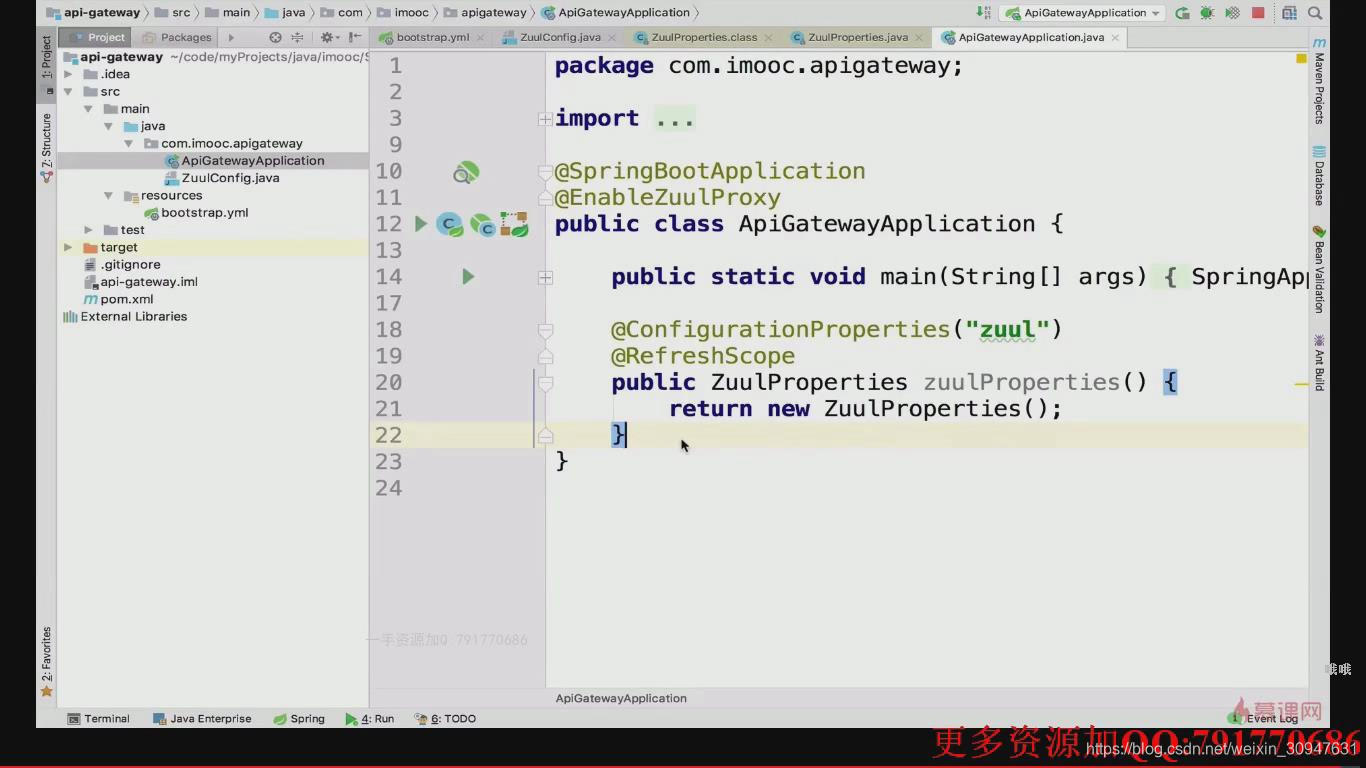1366x768 pixels.
Task: Open the Terminal tool window
Action: [x=98, y=718]
